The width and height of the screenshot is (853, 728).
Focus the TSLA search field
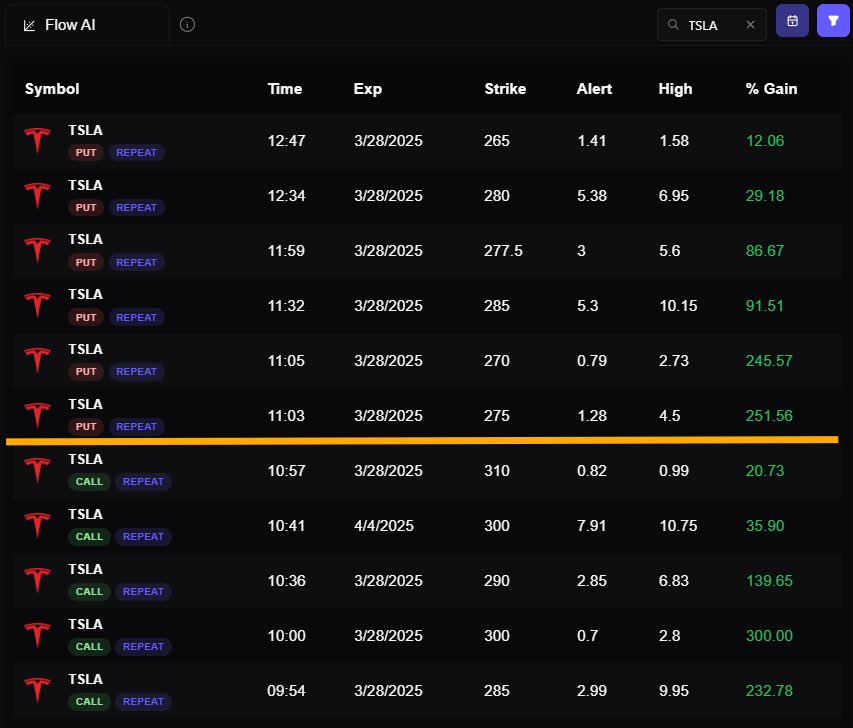tap(712, 24)
